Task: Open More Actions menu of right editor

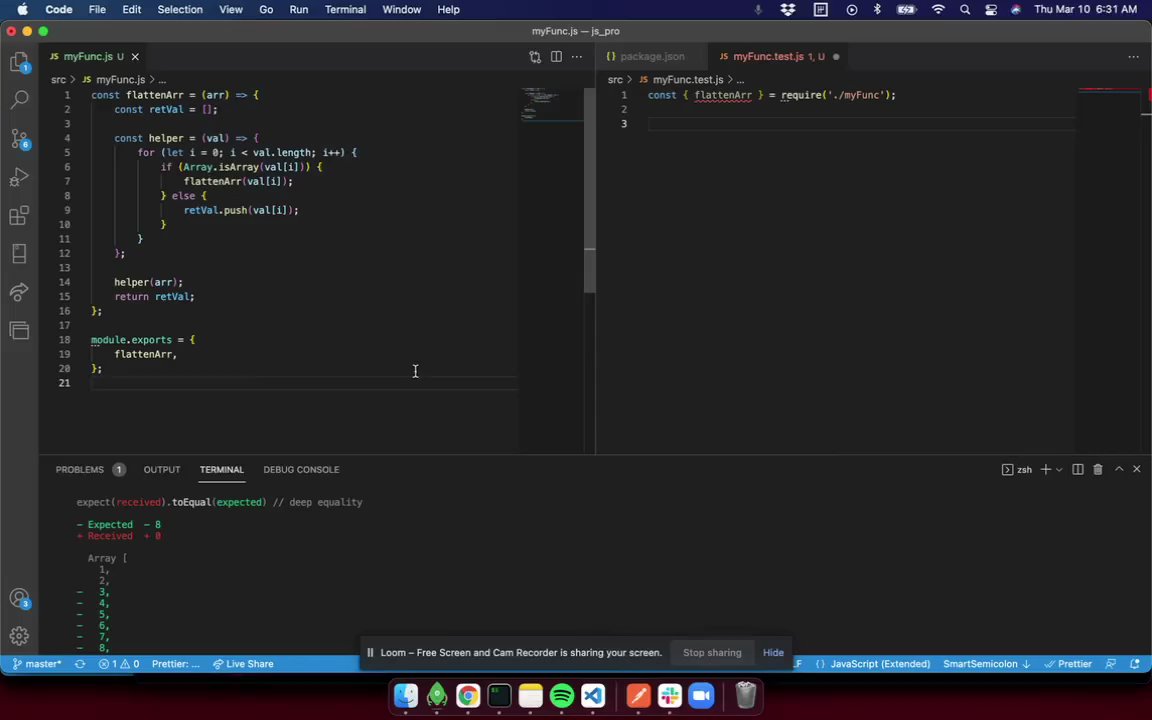Action: [x=1134, y=57]
